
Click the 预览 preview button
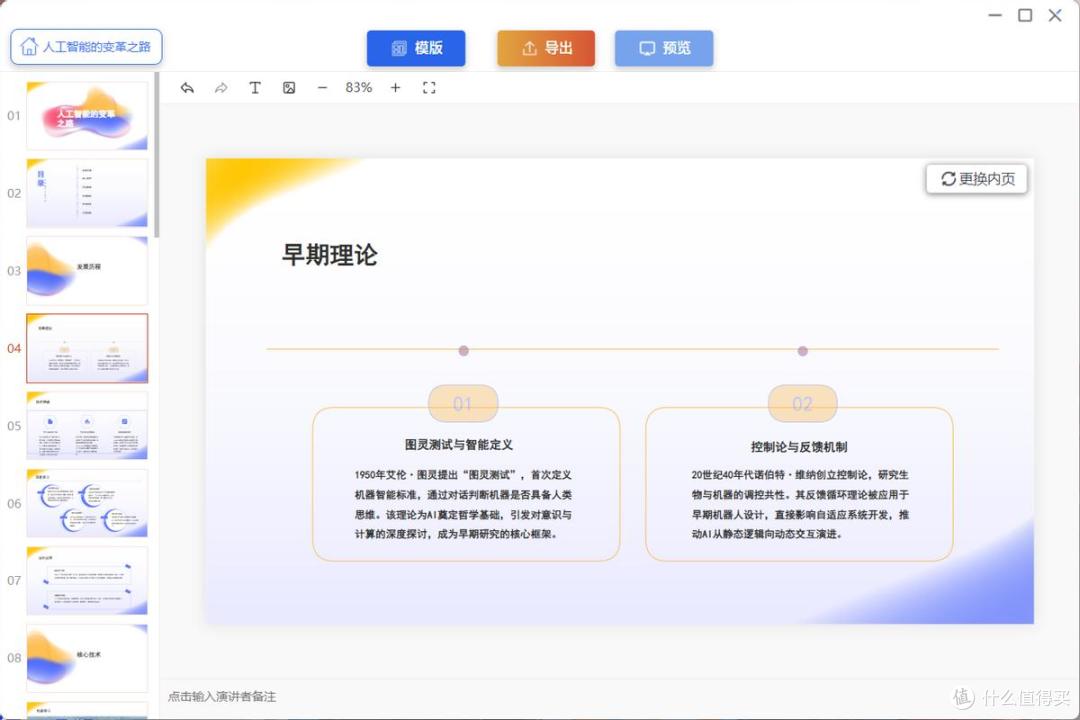(664, 48)
